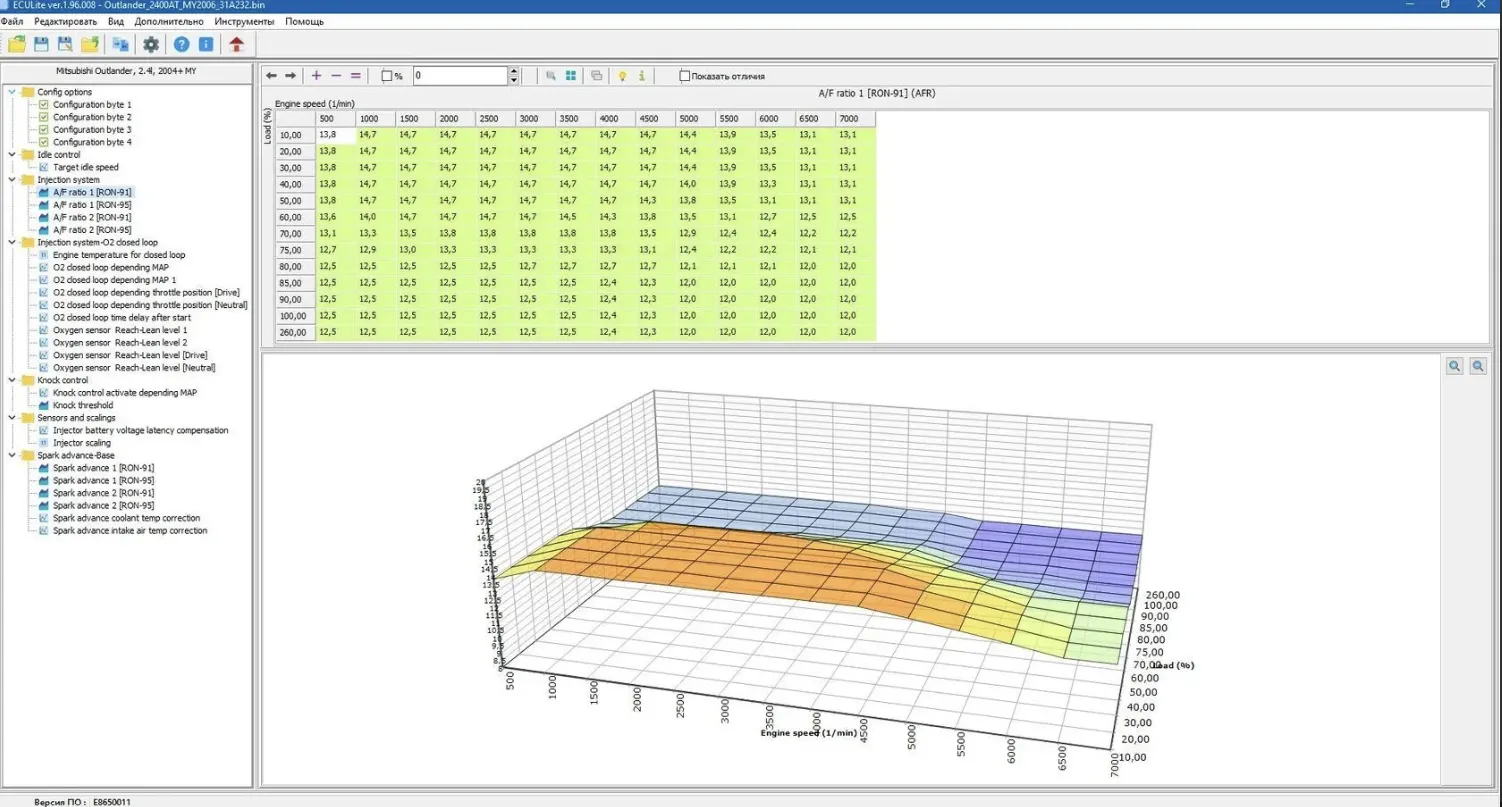Click the left magnifier icon above the 3D chart
1502x807 pixels.
coord(1455,366)
